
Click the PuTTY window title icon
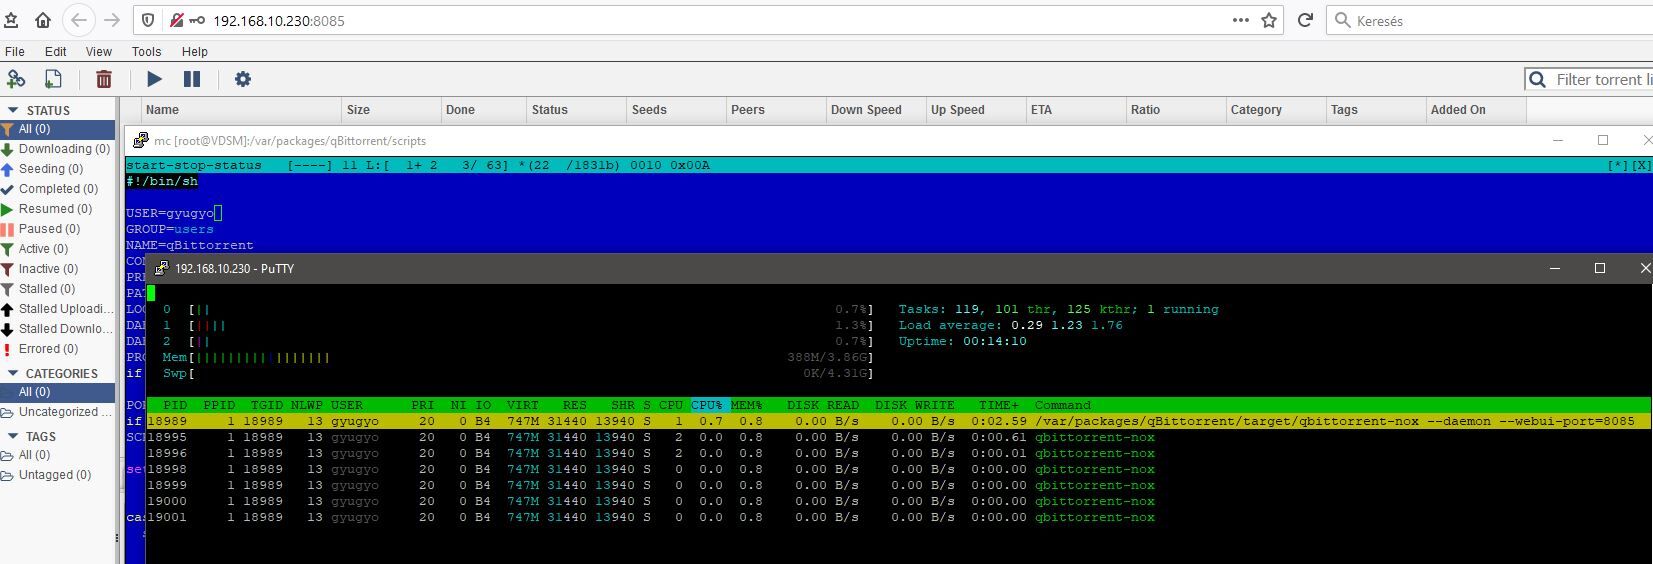click(x=161, y=268)
